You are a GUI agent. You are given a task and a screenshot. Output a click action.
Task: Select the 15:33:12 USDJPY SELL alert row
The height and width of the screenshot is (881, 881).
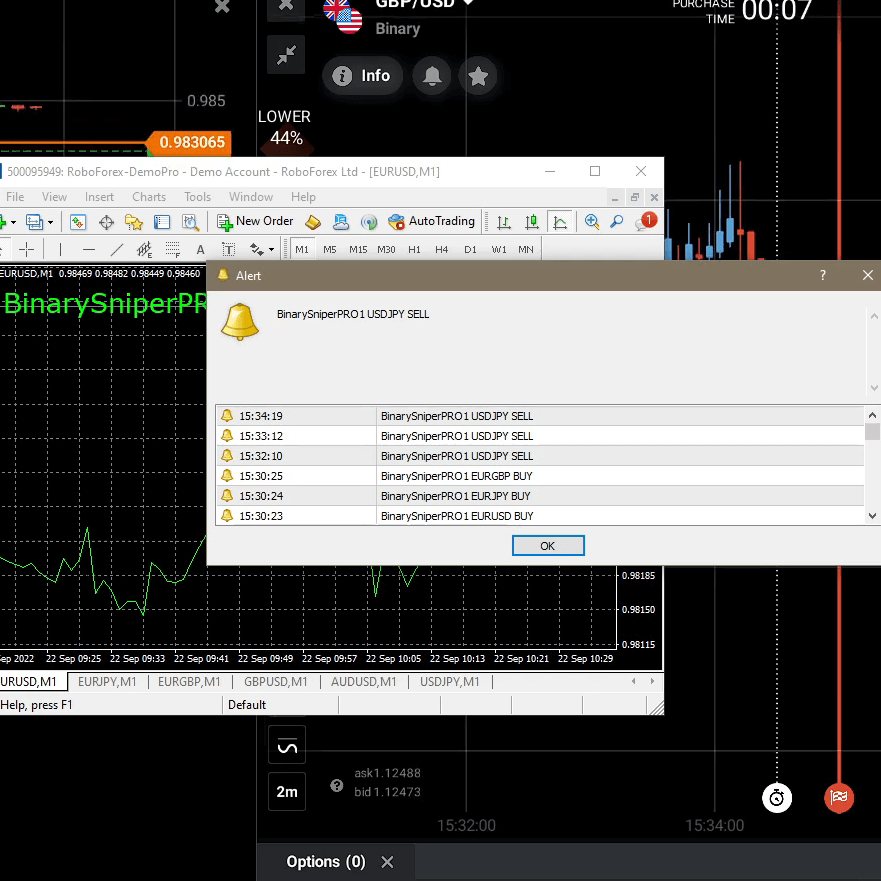540,436
